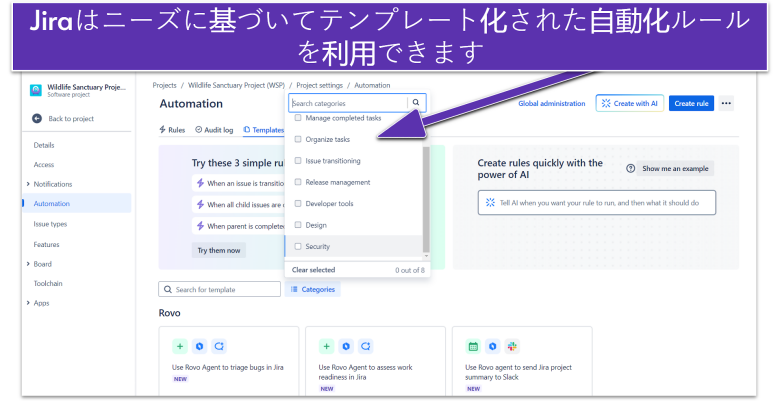Expand the Board sidebar section

[x=28, y=264]
